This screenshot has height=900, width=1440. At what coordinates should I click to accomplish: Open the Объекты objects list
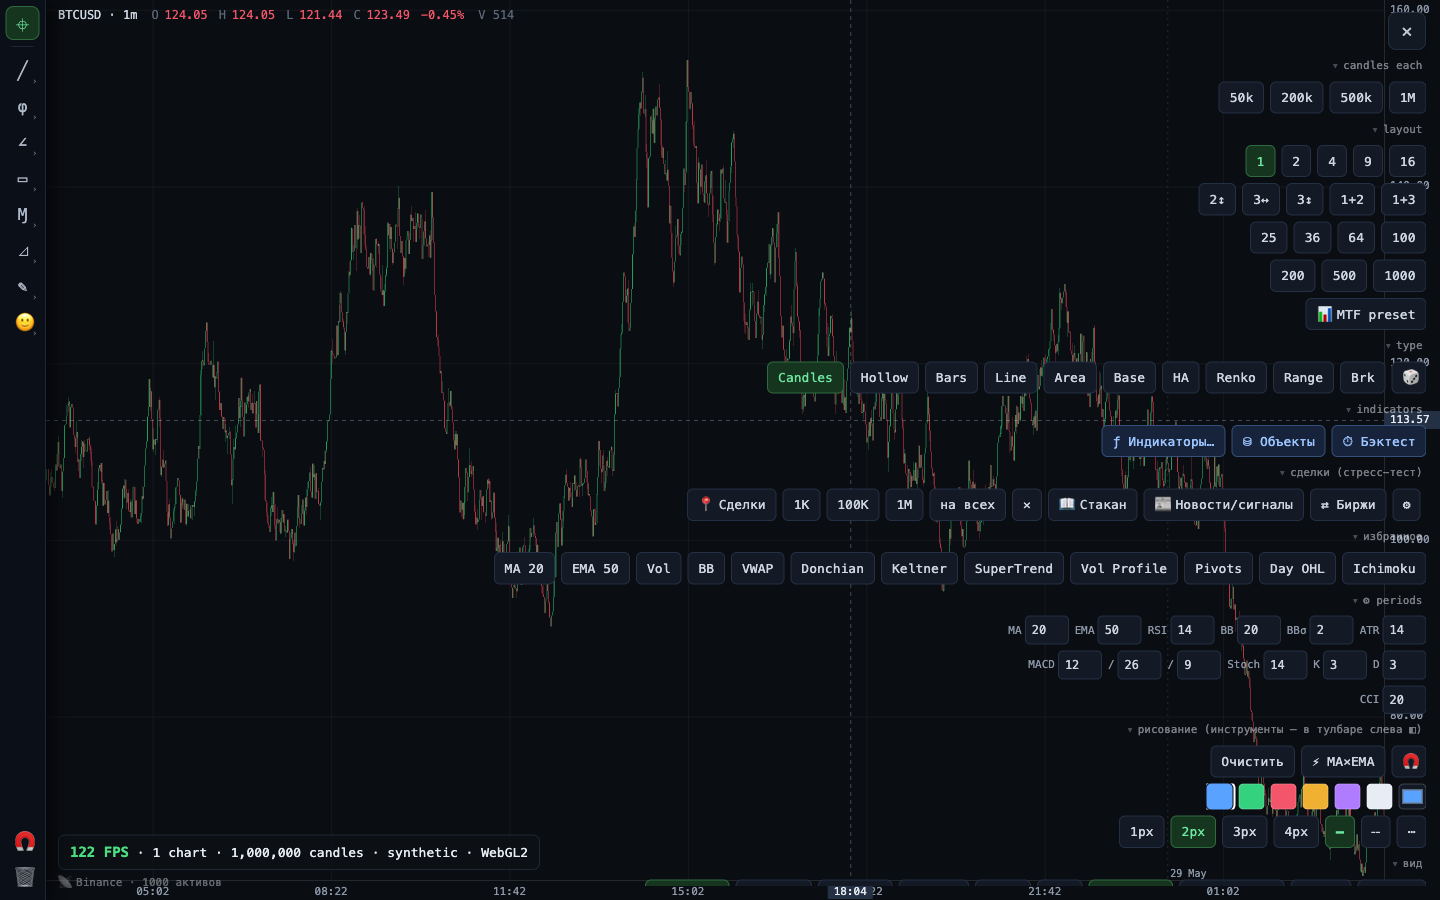pyautogui.click(x=1278, y=441)
